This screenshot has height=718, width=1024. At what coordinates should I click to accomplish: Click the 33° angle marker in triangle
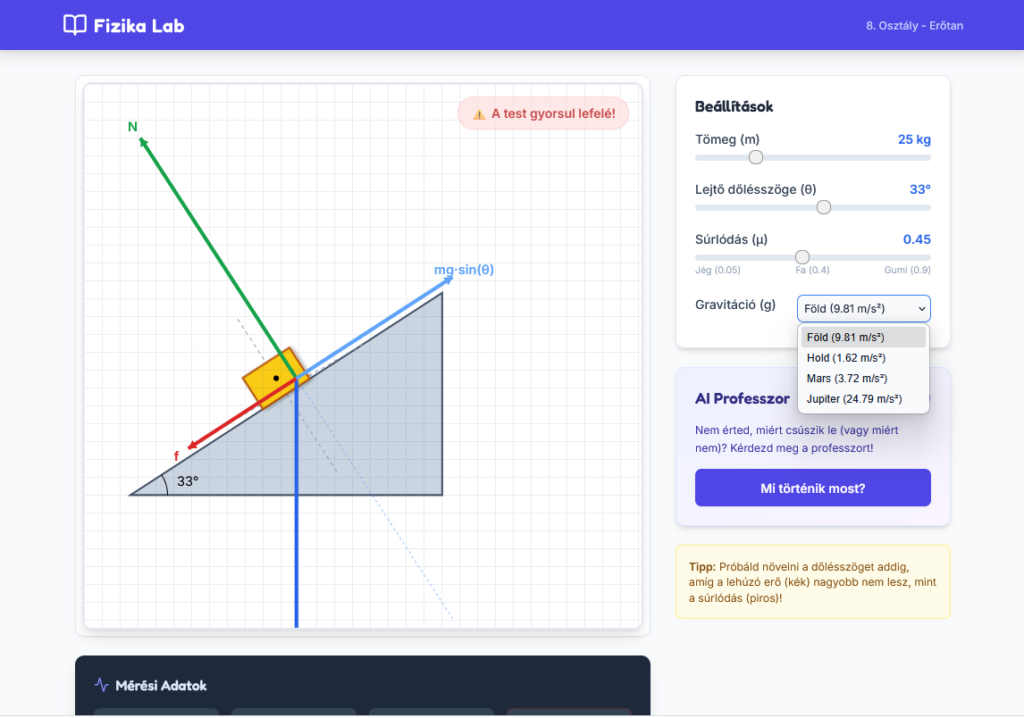(187, 481)
